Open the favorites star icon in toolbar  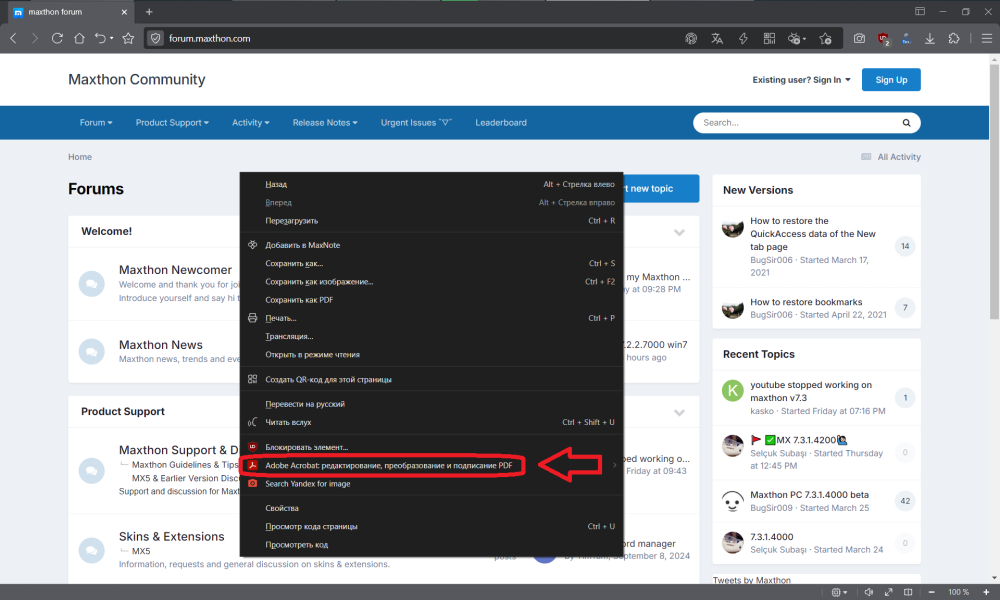[128, 38]
